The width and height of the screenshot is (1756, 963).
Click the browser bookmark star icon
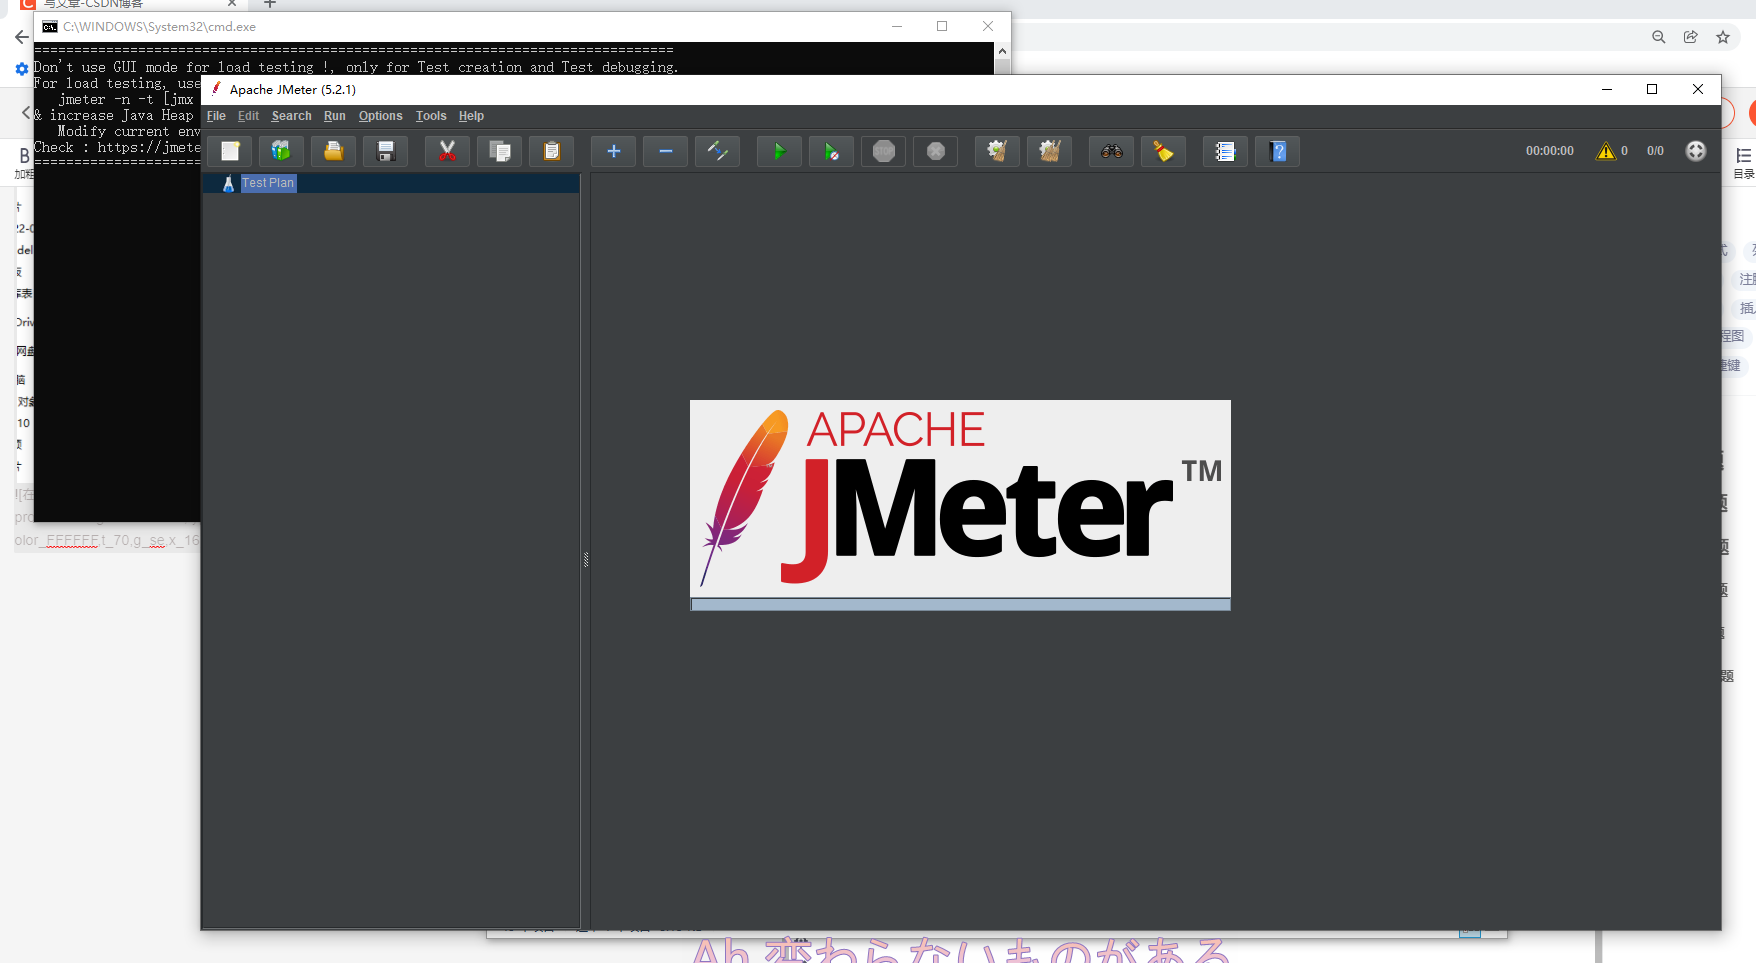1723,37
